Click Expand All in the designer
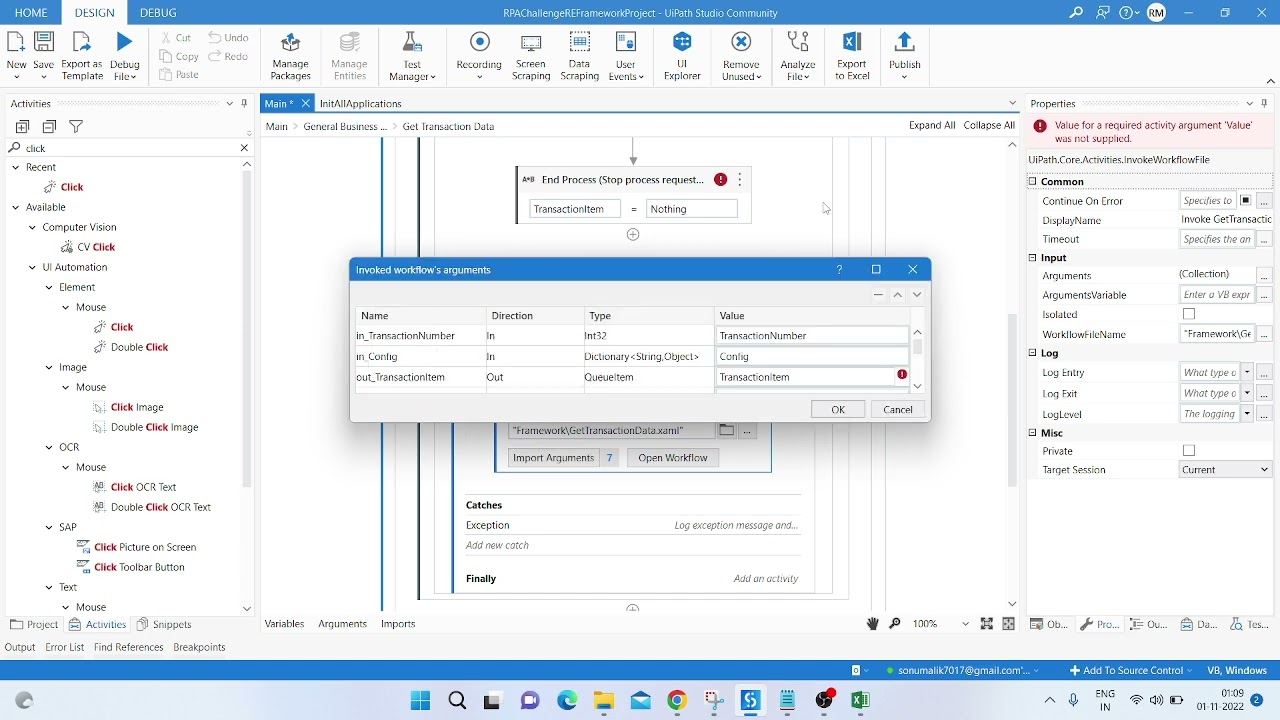 932,126
